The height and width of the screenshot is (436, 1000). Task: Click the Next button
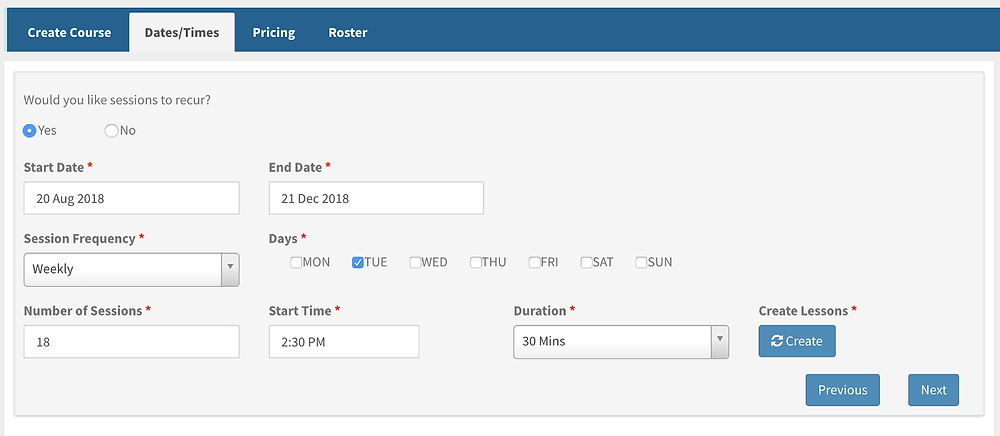pyautogui.click(x=934, y=390)
